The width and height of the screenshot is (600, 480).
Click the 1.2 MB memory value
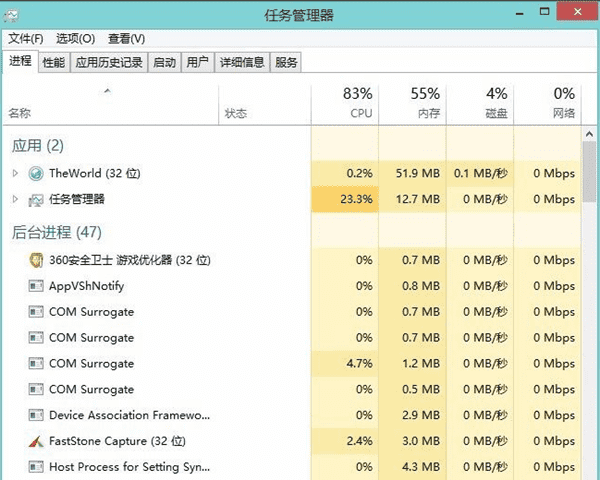[421, 363]
